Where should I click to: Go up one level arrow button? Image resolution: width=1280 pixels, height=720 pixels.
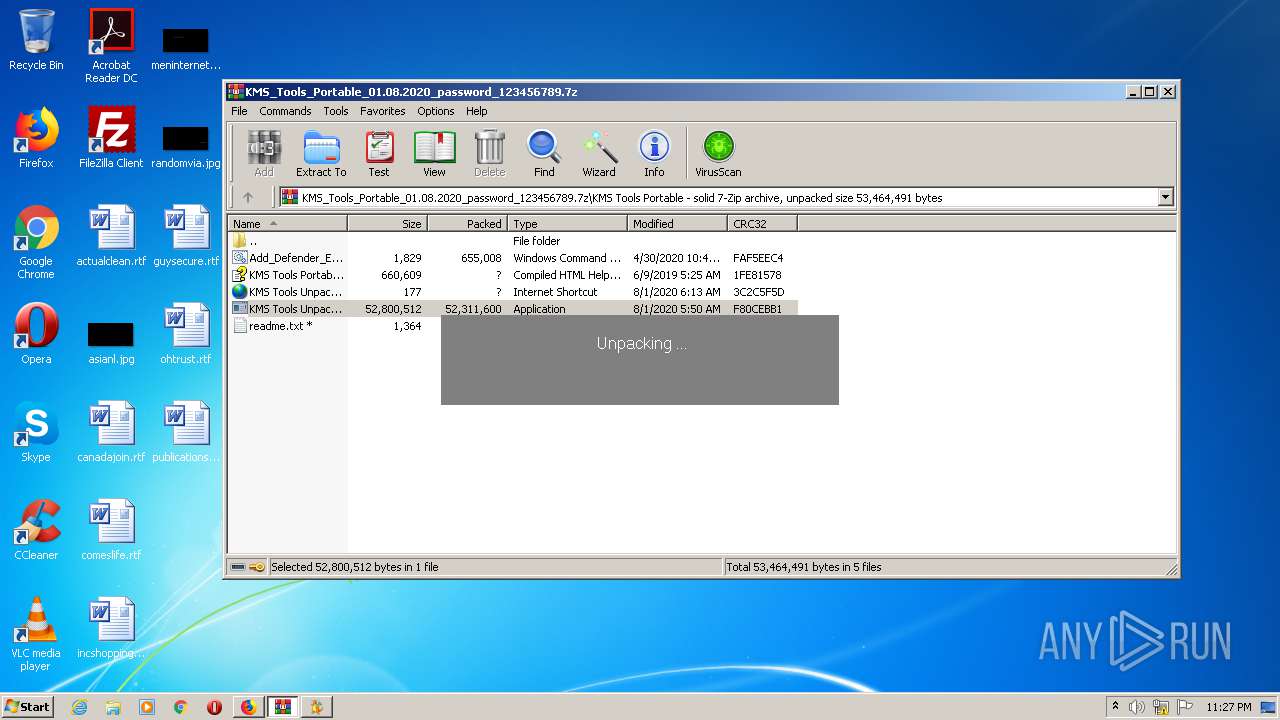248,197
